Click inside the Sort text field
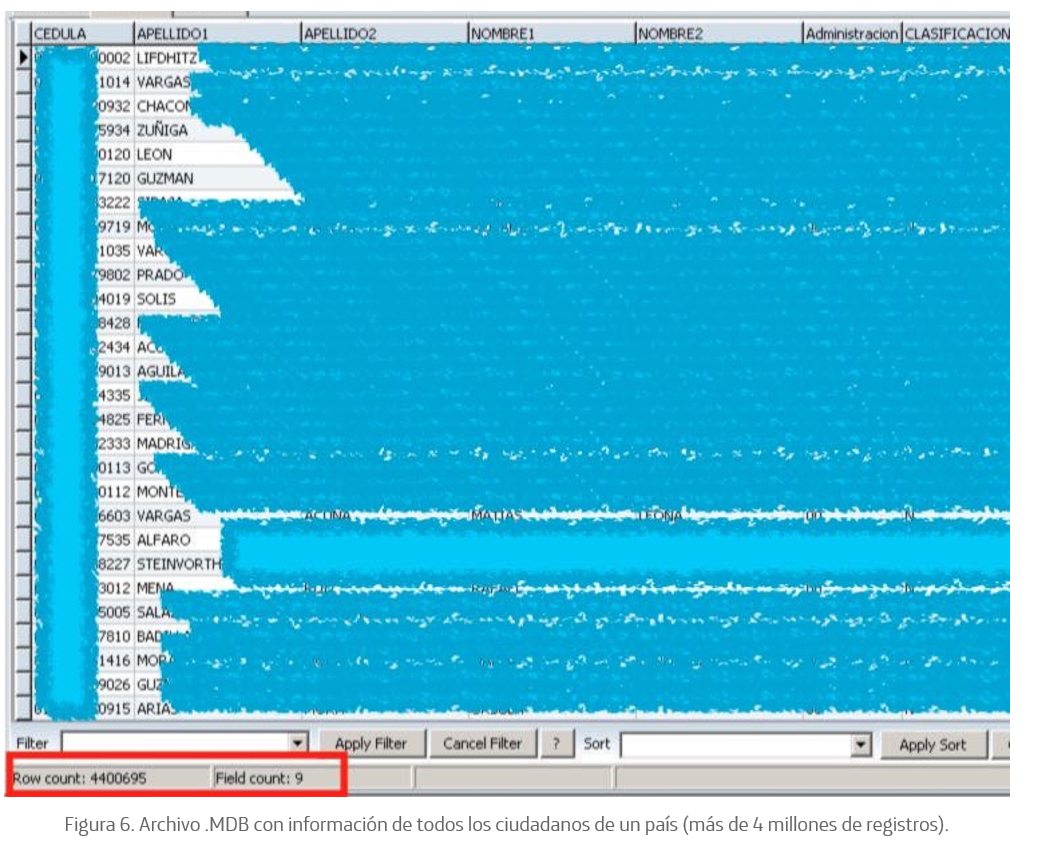Image resolution: width=1047 pixels, height=853 pixels. coord(734,745)
